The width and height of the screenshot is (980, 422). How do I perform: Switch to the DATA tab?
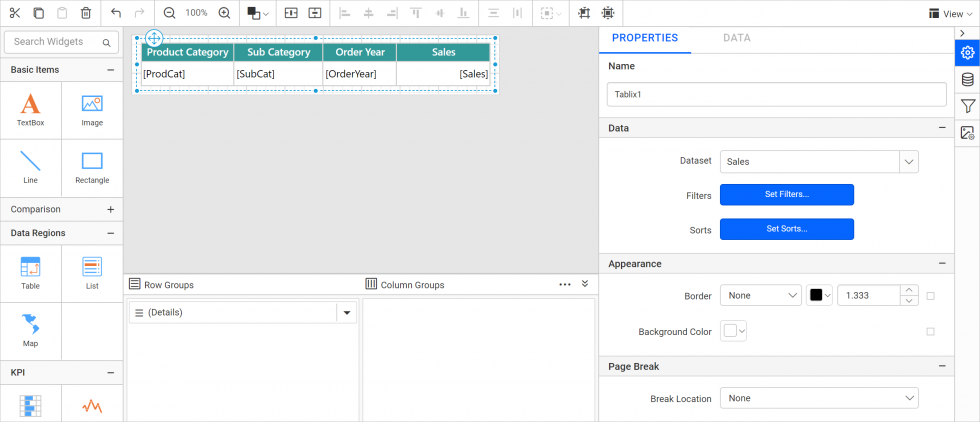point(736,38)
